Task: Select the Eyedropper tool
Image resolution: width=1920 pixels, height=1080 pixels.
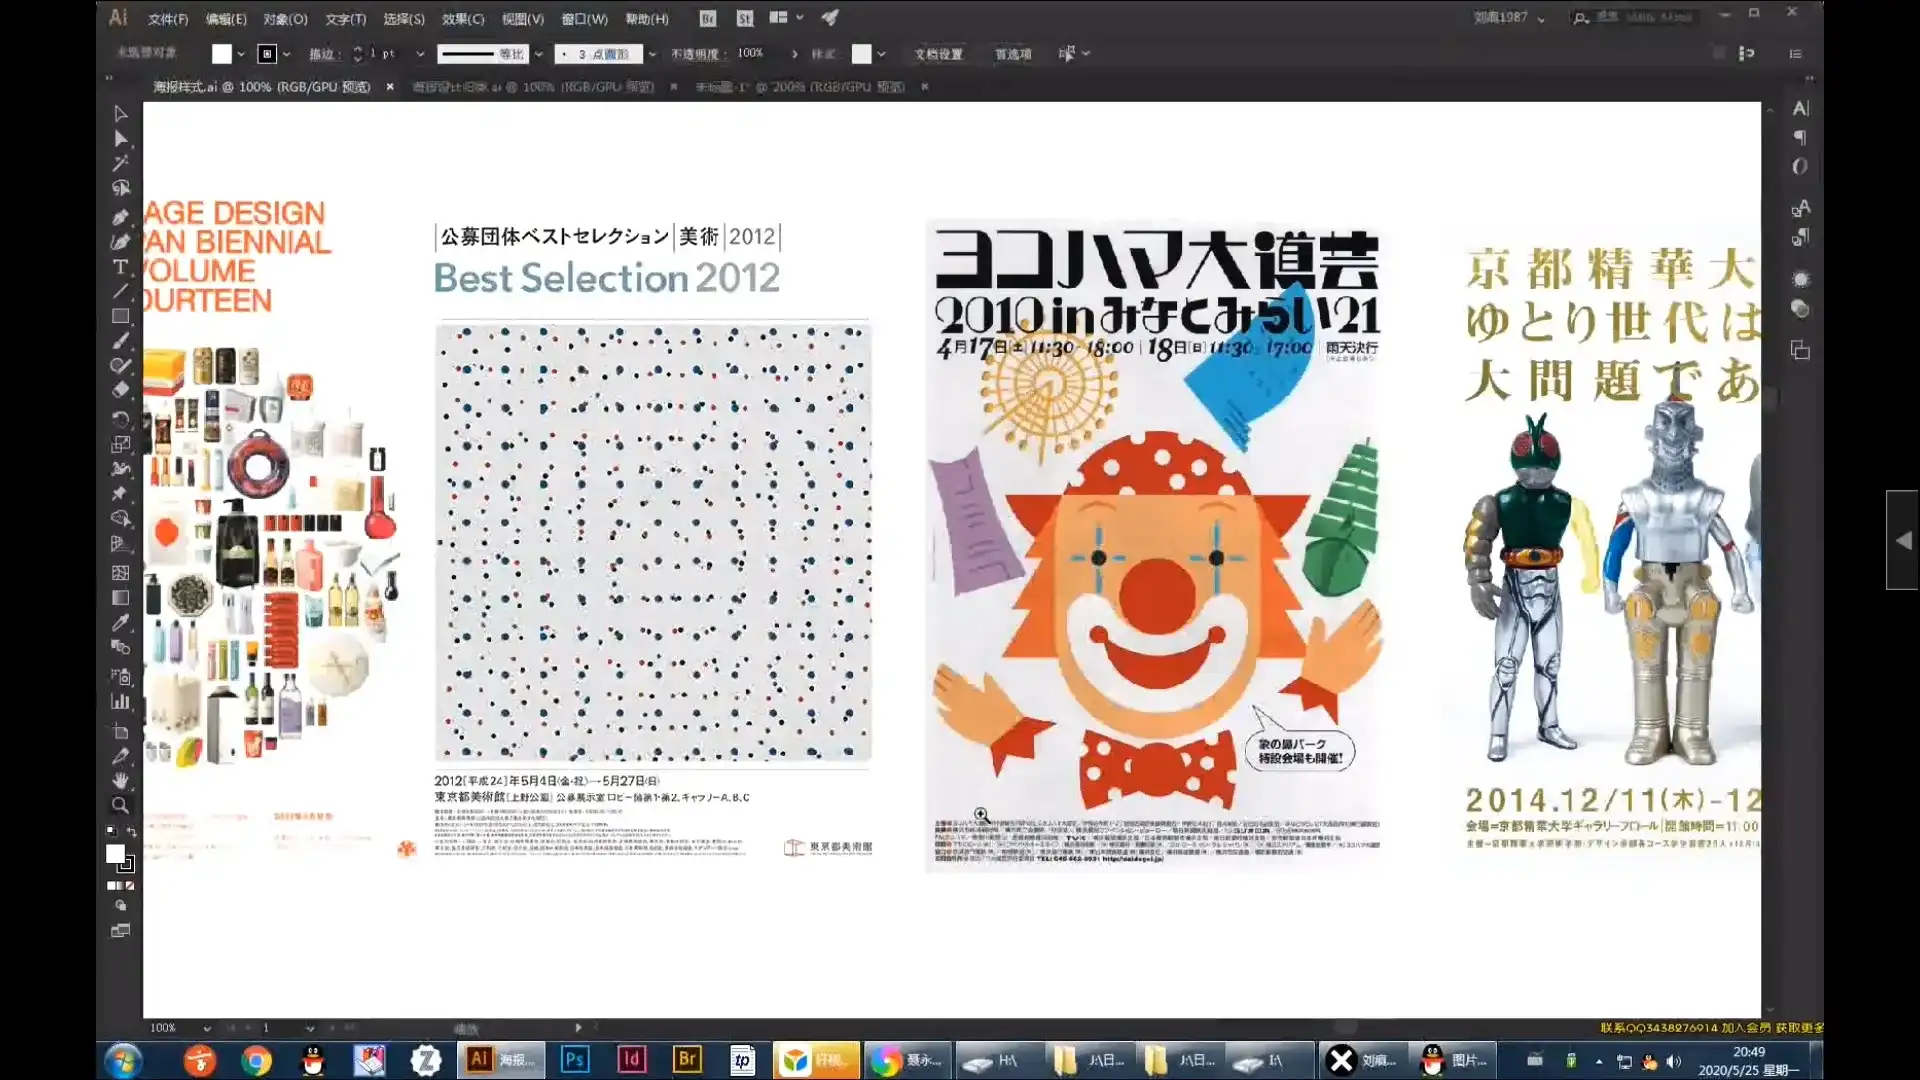Action: pos(120,622)
